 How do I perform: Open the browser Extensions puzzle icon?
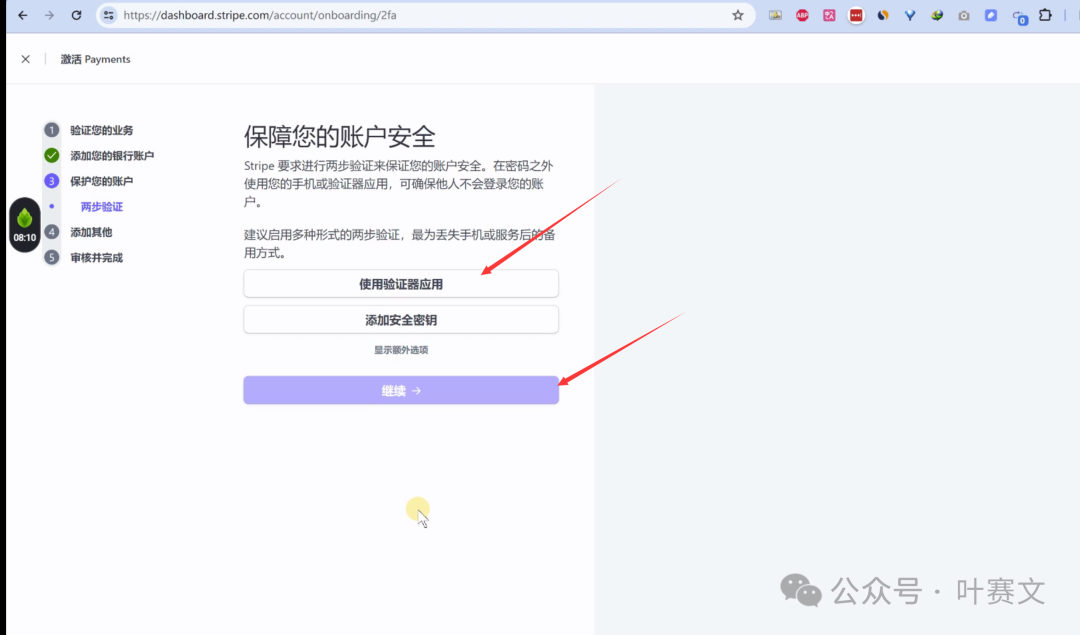click(x=1046, y=16)
